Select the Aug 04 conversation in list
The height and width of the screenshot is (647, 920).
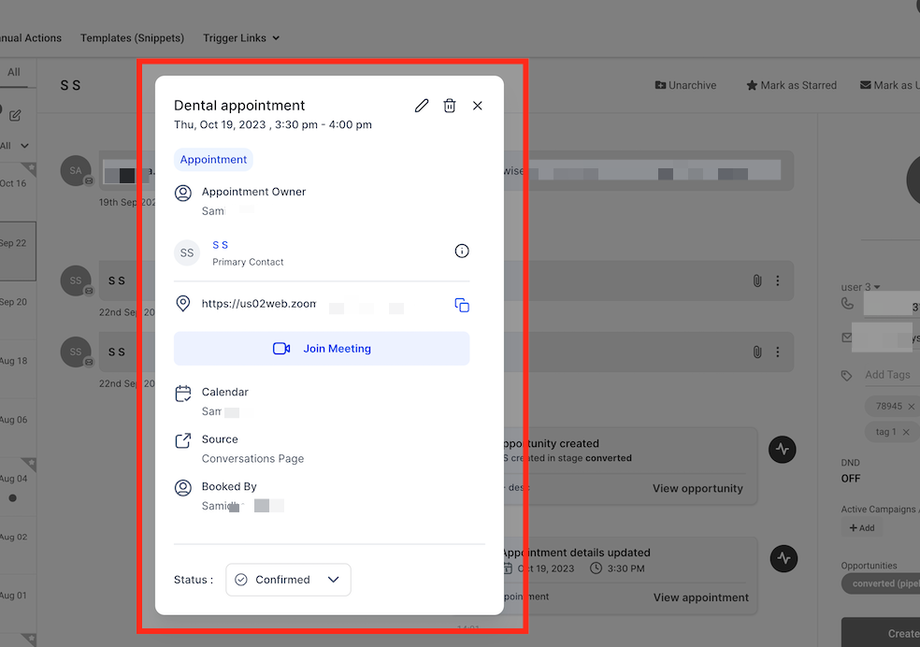(18, 486)
